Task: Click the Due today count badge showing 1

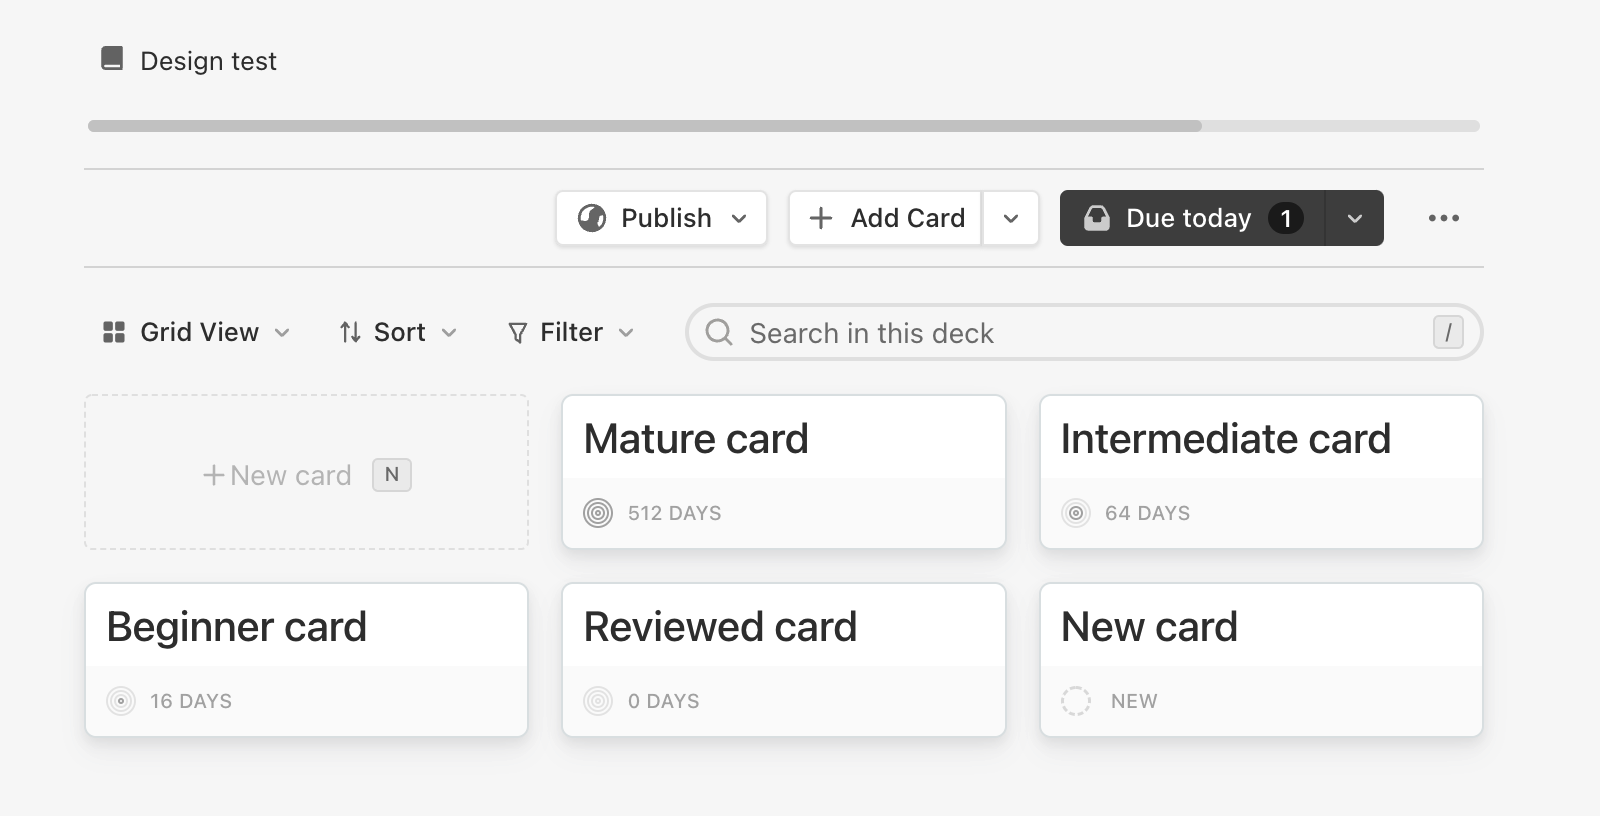Action: [x=1286, y=218]
